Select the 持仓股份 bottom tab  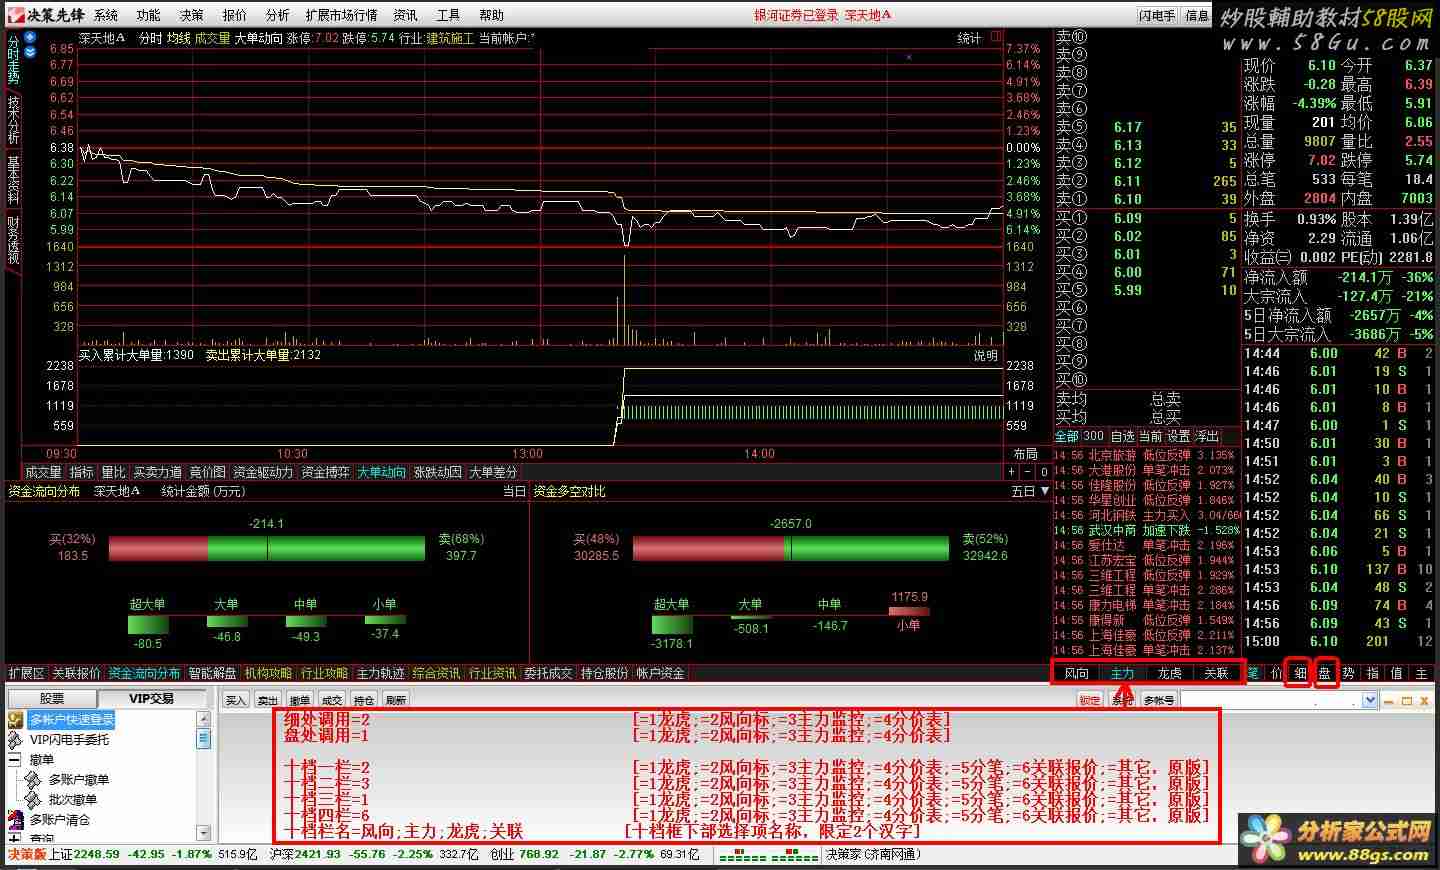(604, 674)
